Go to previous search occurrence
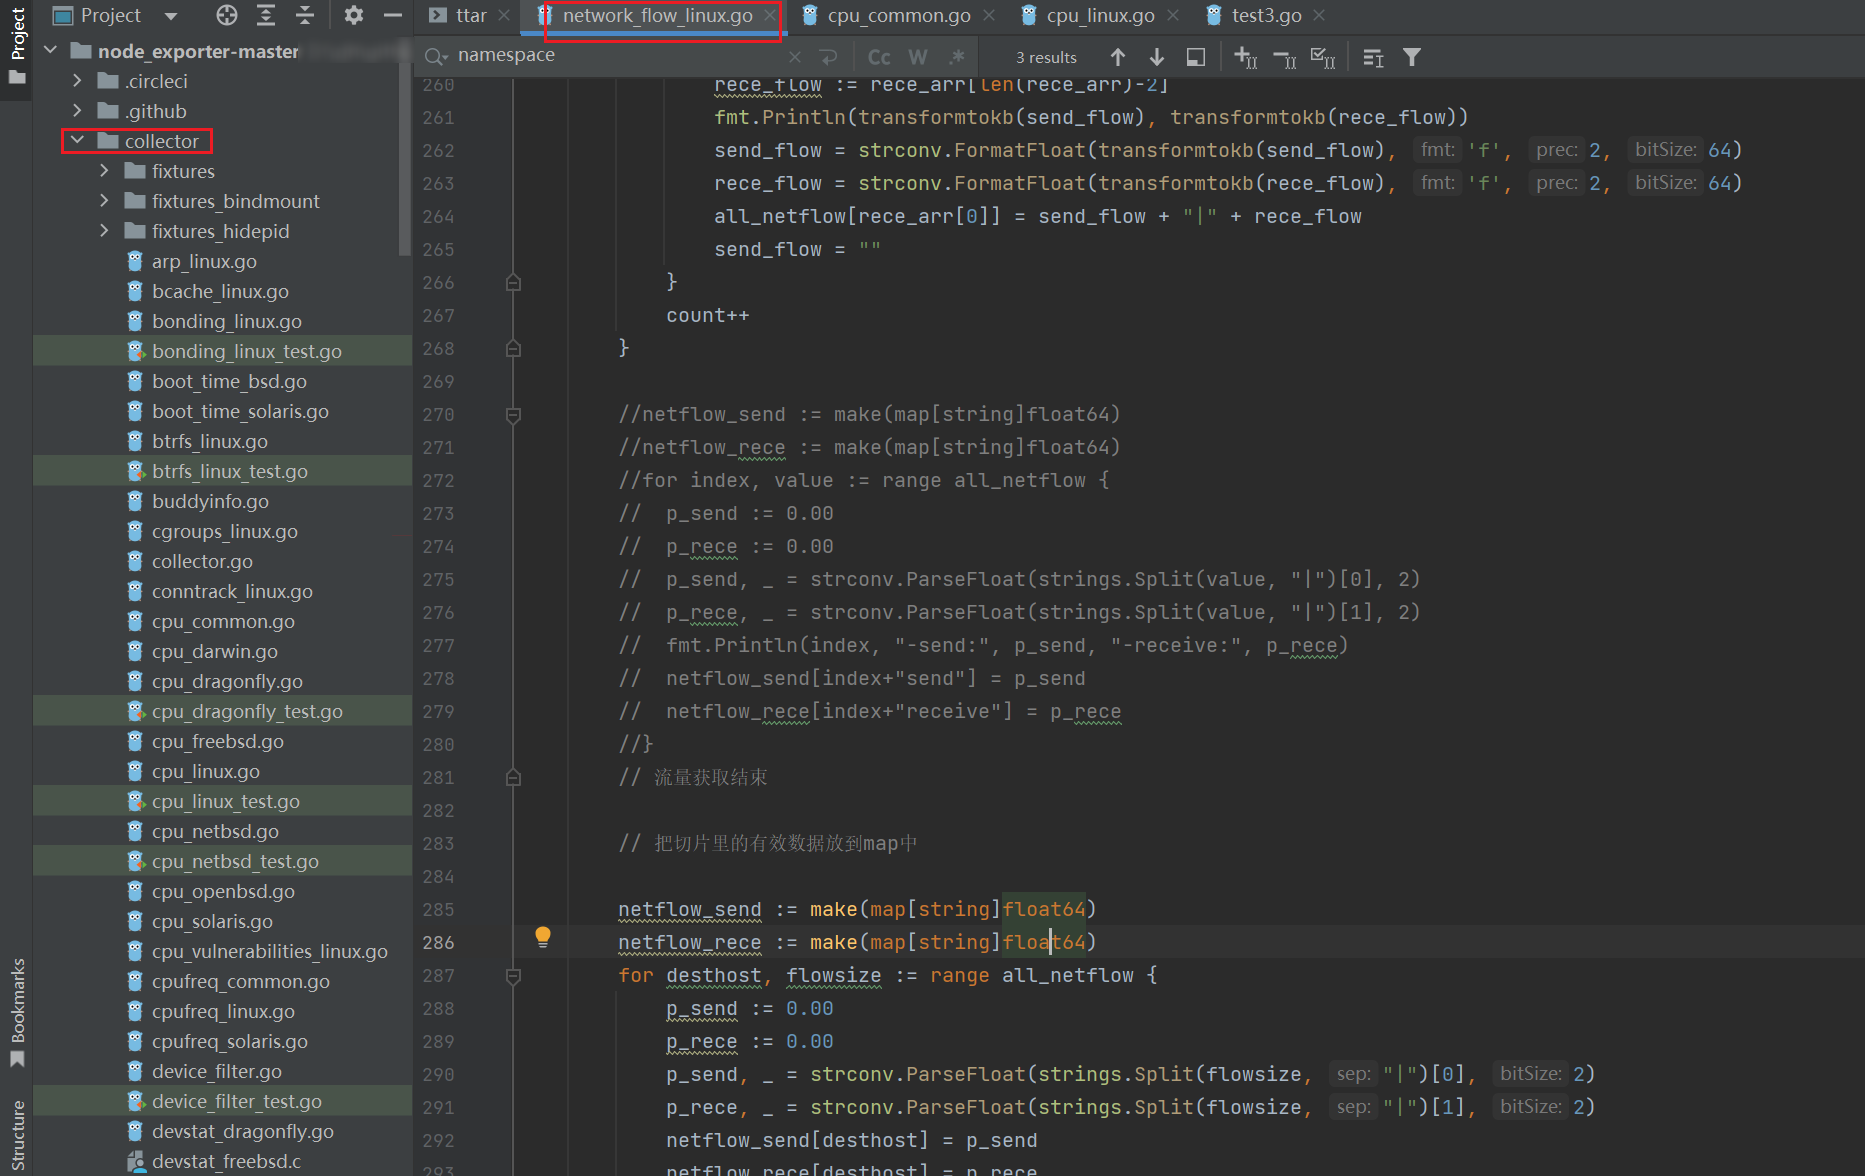 (x=1118, y=57)
